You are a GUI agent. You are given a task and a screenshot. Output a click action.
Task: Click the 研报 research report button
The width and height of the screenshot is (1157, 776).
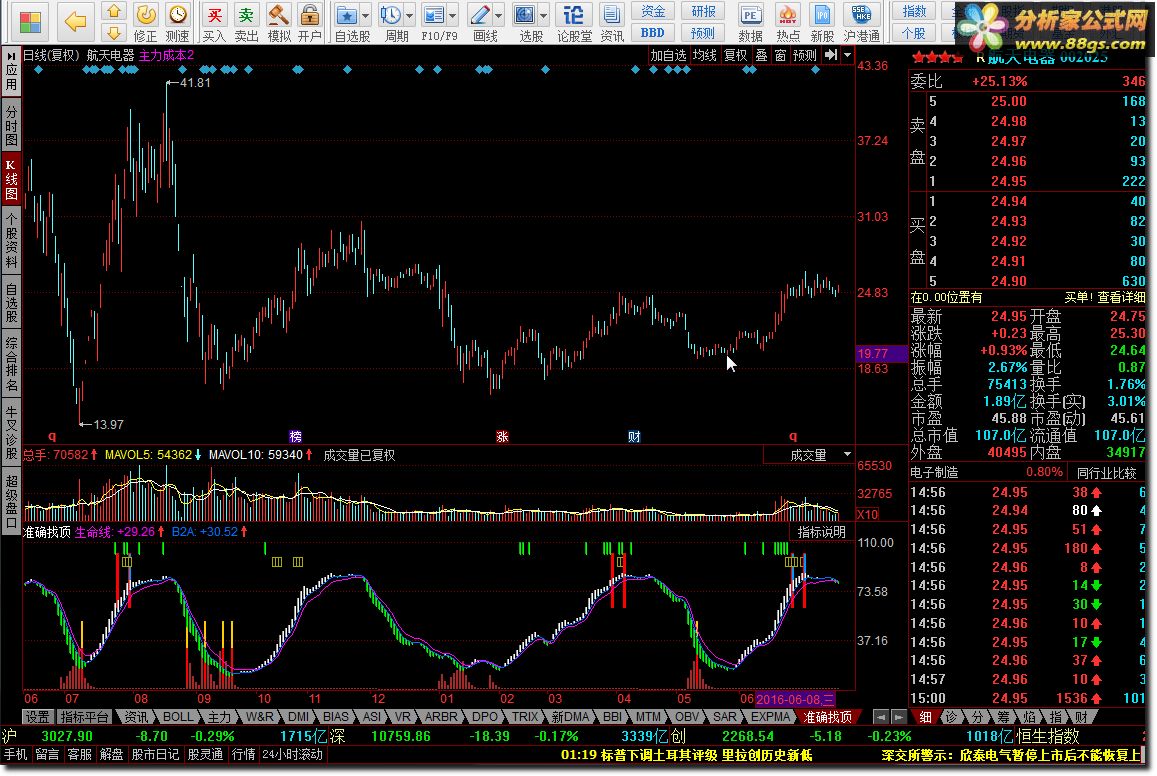point(702,12)
